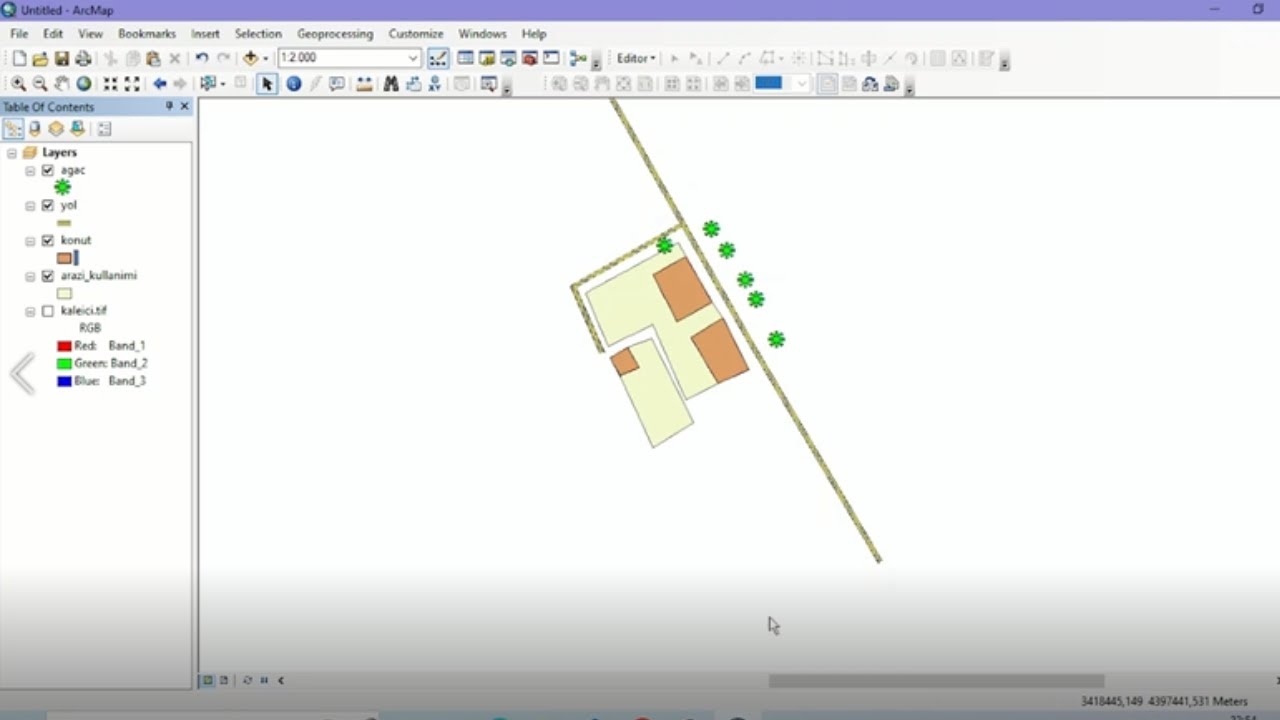This screenshot has width=1280, height=720.
Task: Toggle the konut layer visibility checkbox
Action: [47, 240]
